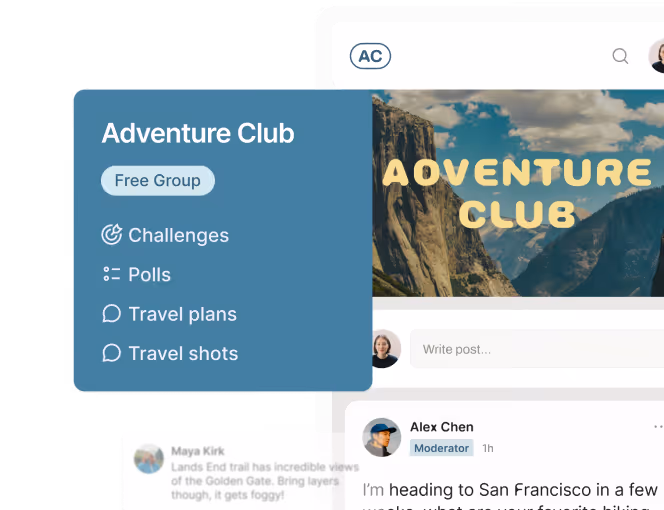This screenshot has height=510, width=664.
Task: Click the AC logo badge
Action: coord(370,56)
